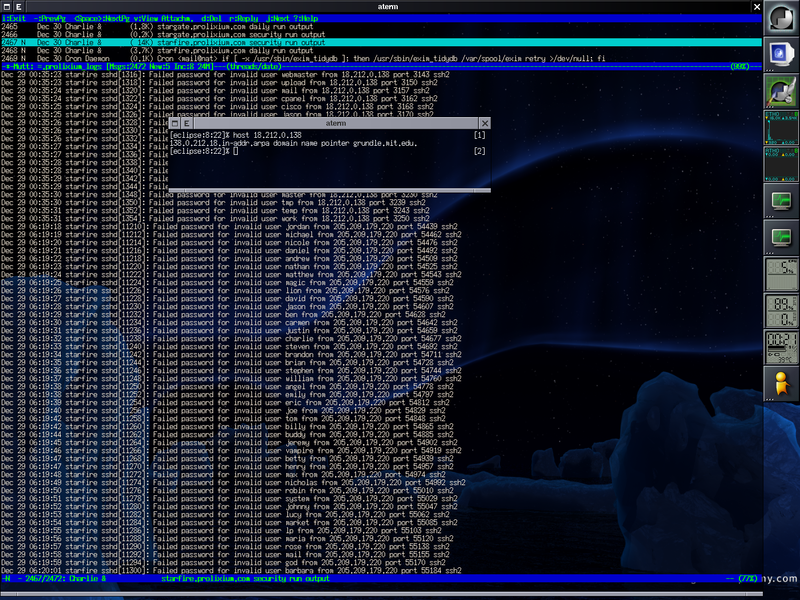
Task: Close the main aterm window
Action: 757,7
